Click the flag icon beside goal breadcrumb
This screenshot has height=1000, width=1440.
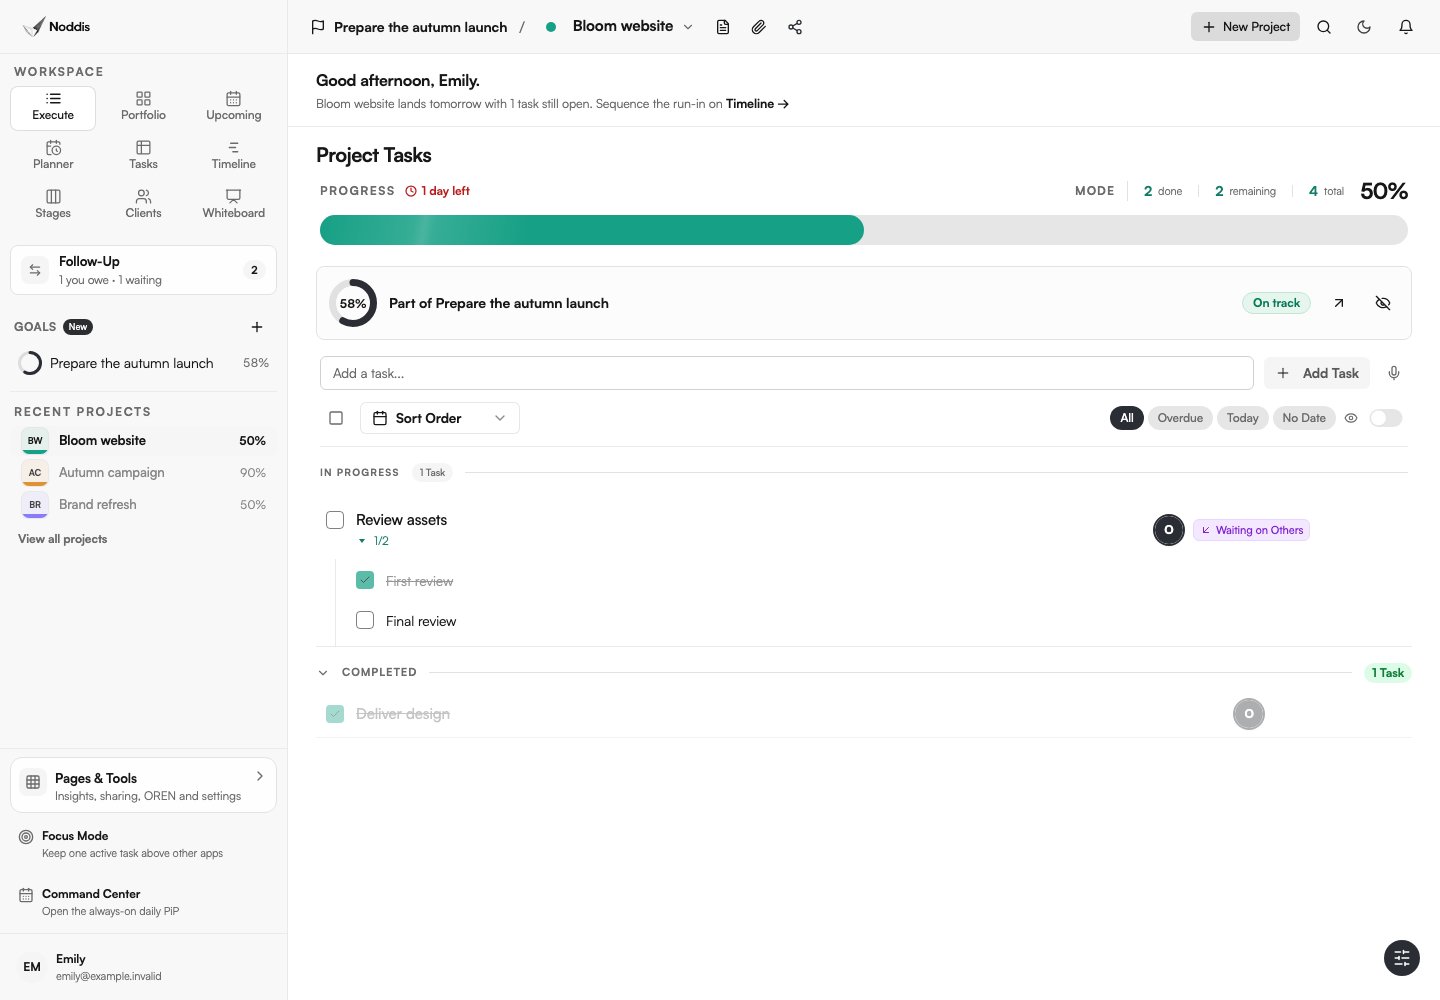coord(318,27)
